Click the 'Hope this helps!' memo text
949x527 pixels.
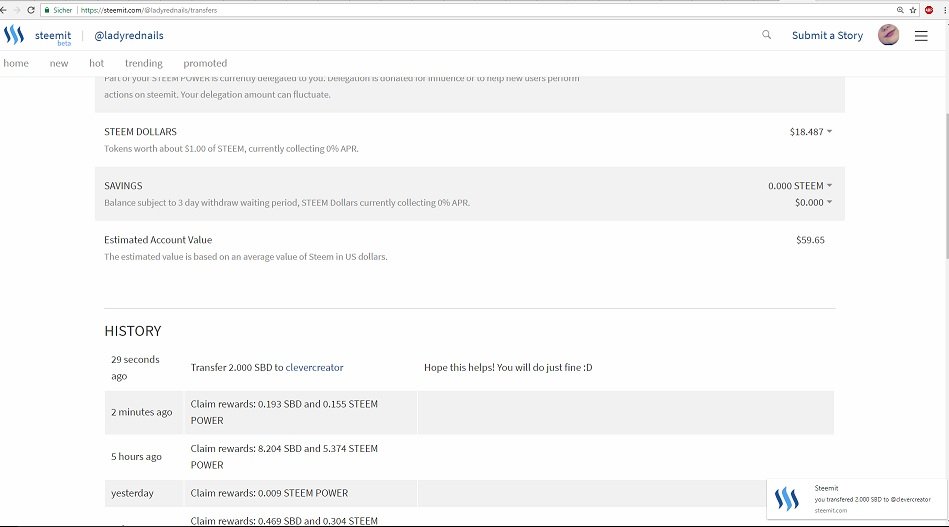508,367
